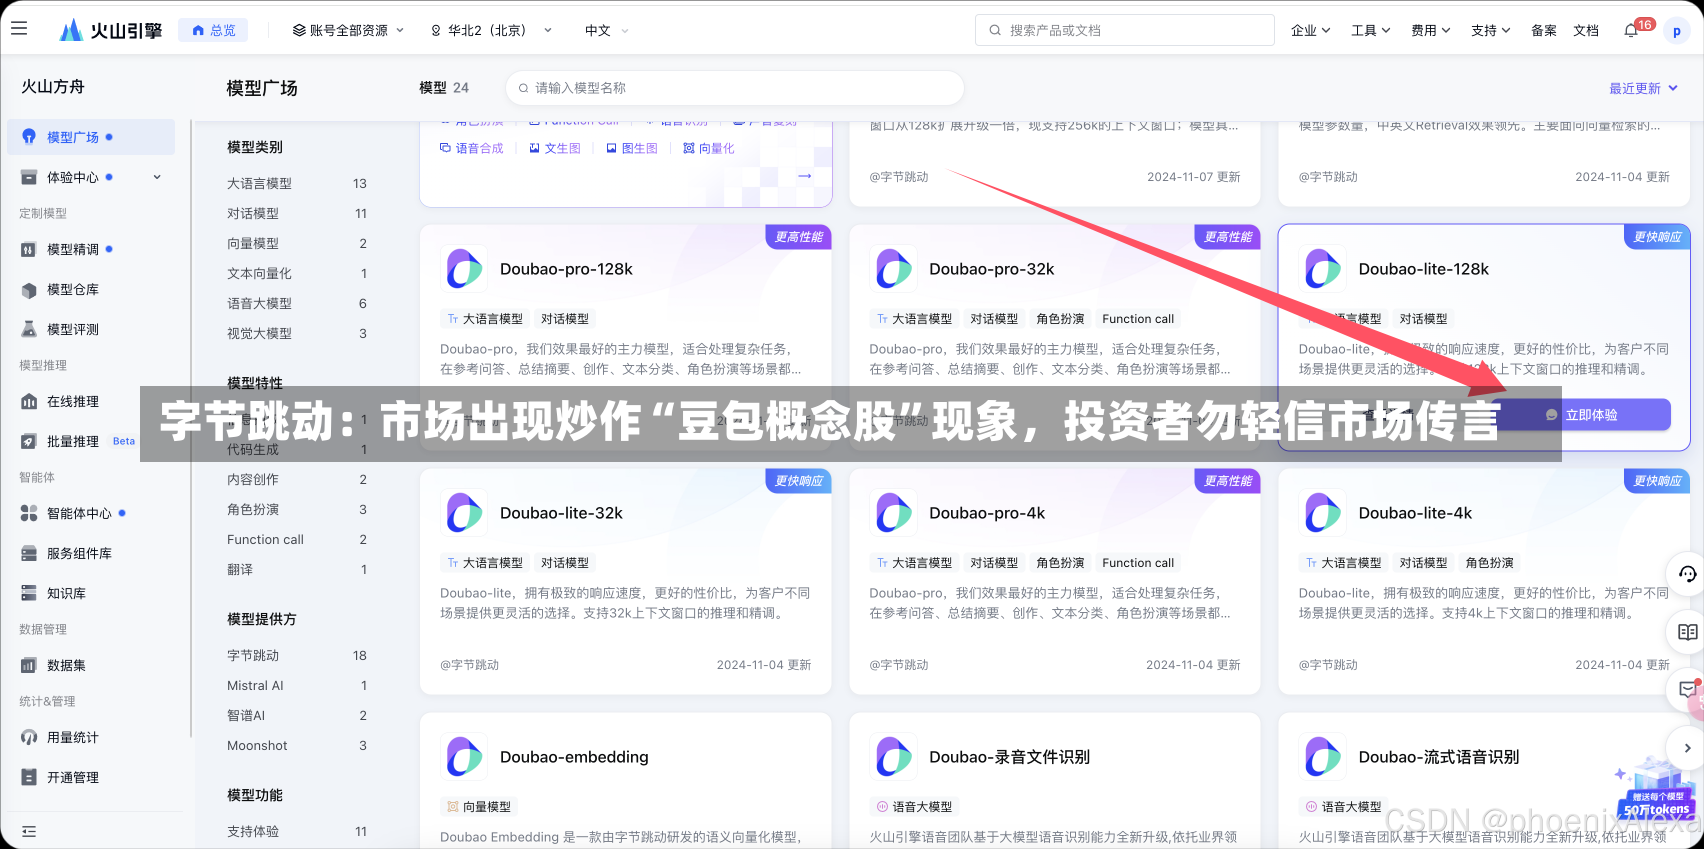Image resolution: width=1704 pixels, height=849 pixels.
Task: Click the feedback icon on right edge
Action: coord(1687,690)
